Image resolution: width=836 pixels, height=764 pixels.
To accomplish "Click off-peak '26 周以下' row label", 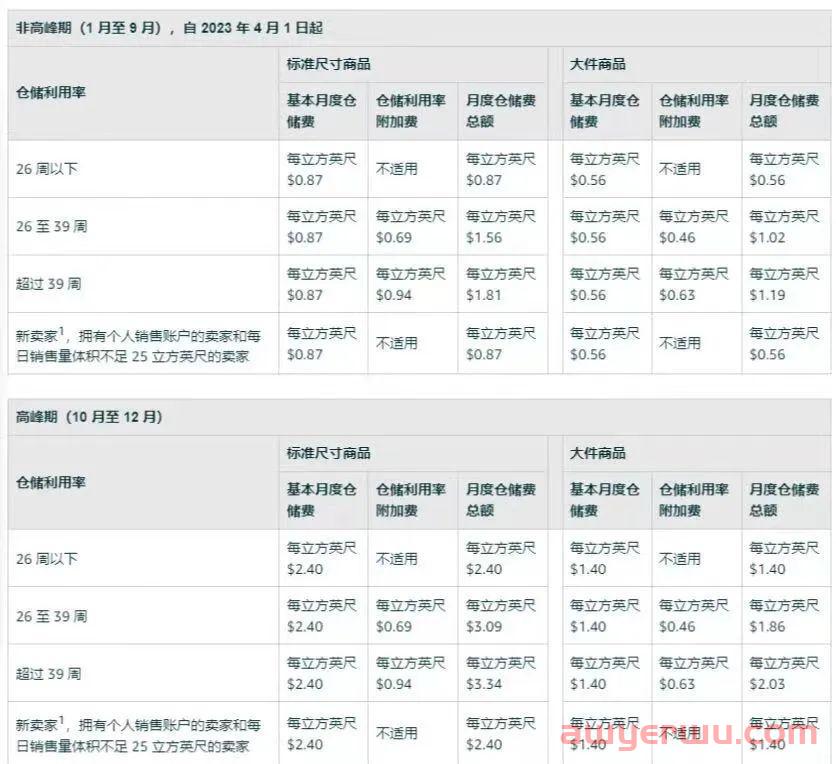I will (47, 170).
